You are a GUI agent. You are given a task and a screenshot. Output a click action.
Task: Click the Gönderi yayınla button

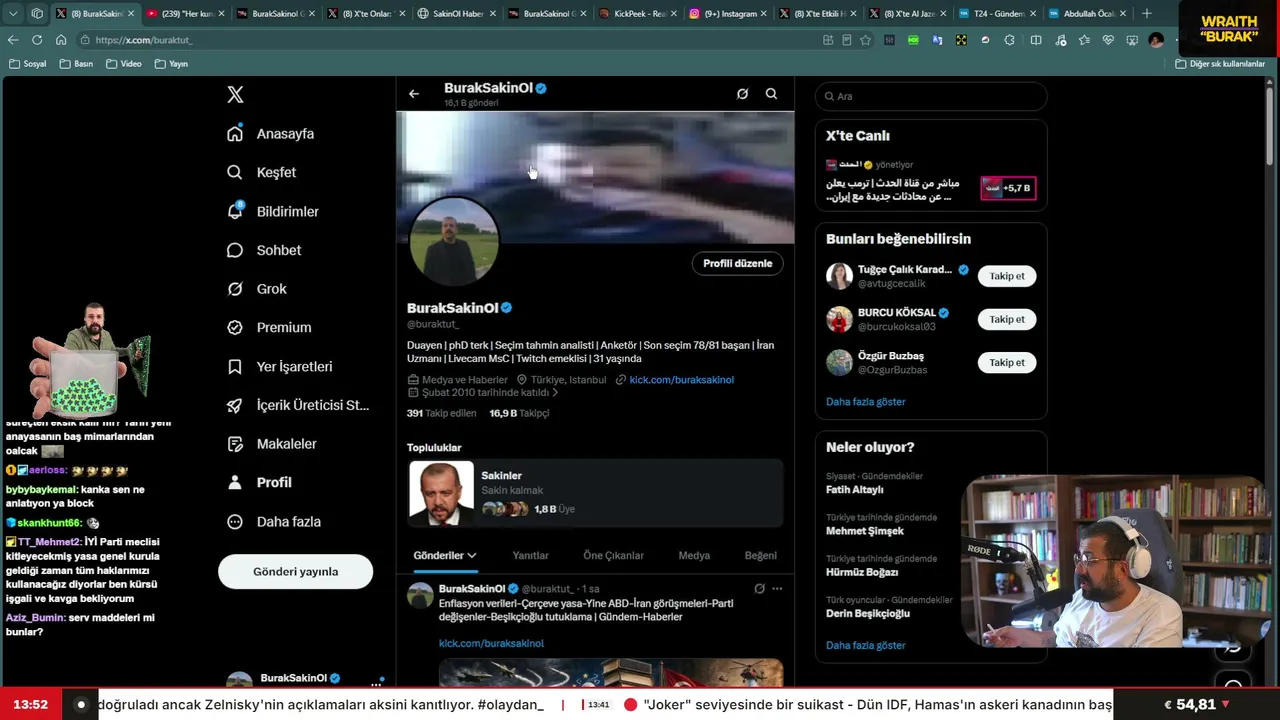tap(295, 571)
